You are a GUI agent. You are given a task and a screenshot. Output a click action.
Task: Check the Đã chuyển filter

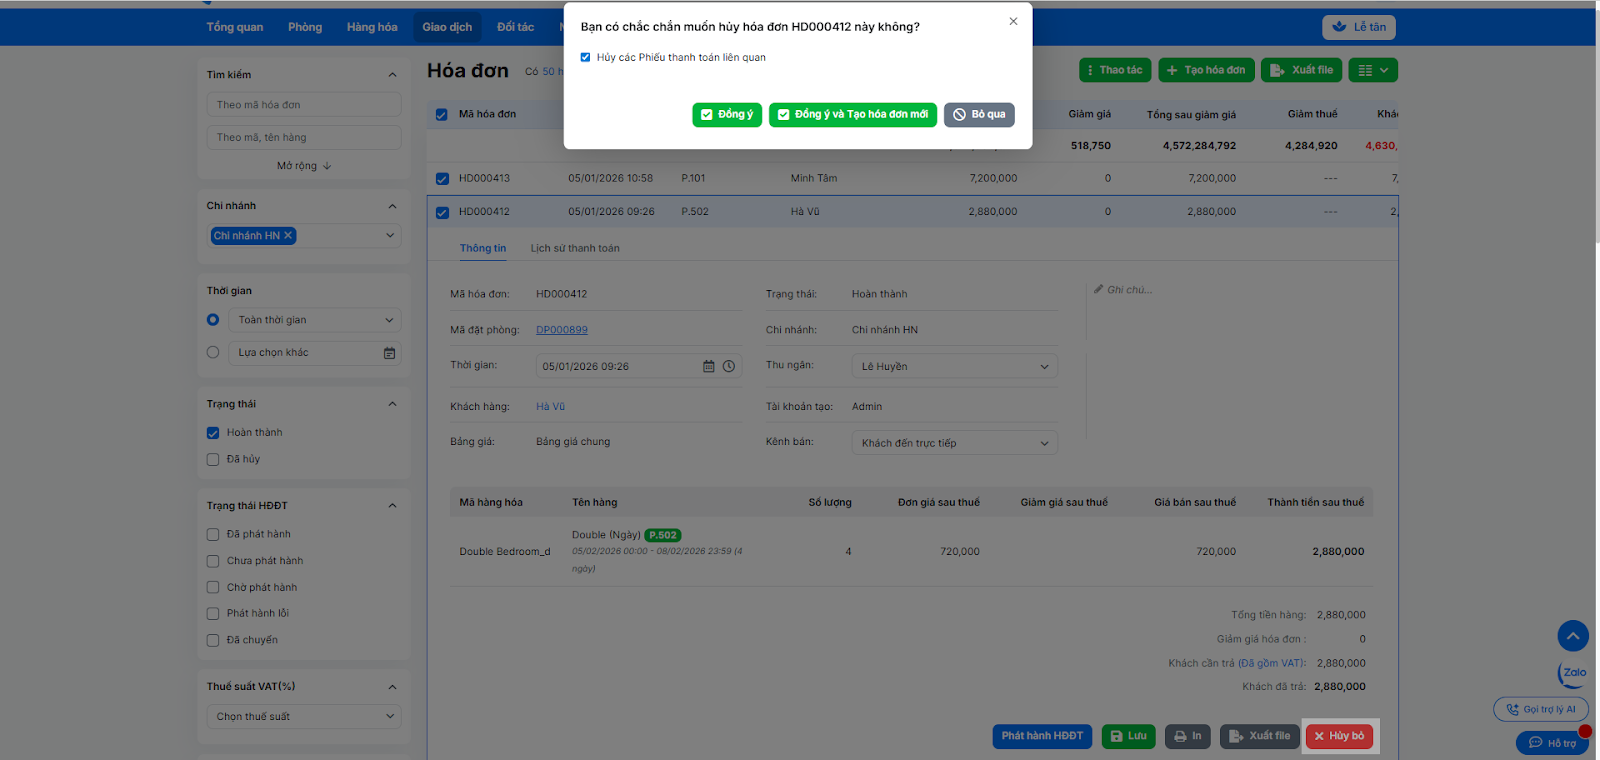coord(213,641)
